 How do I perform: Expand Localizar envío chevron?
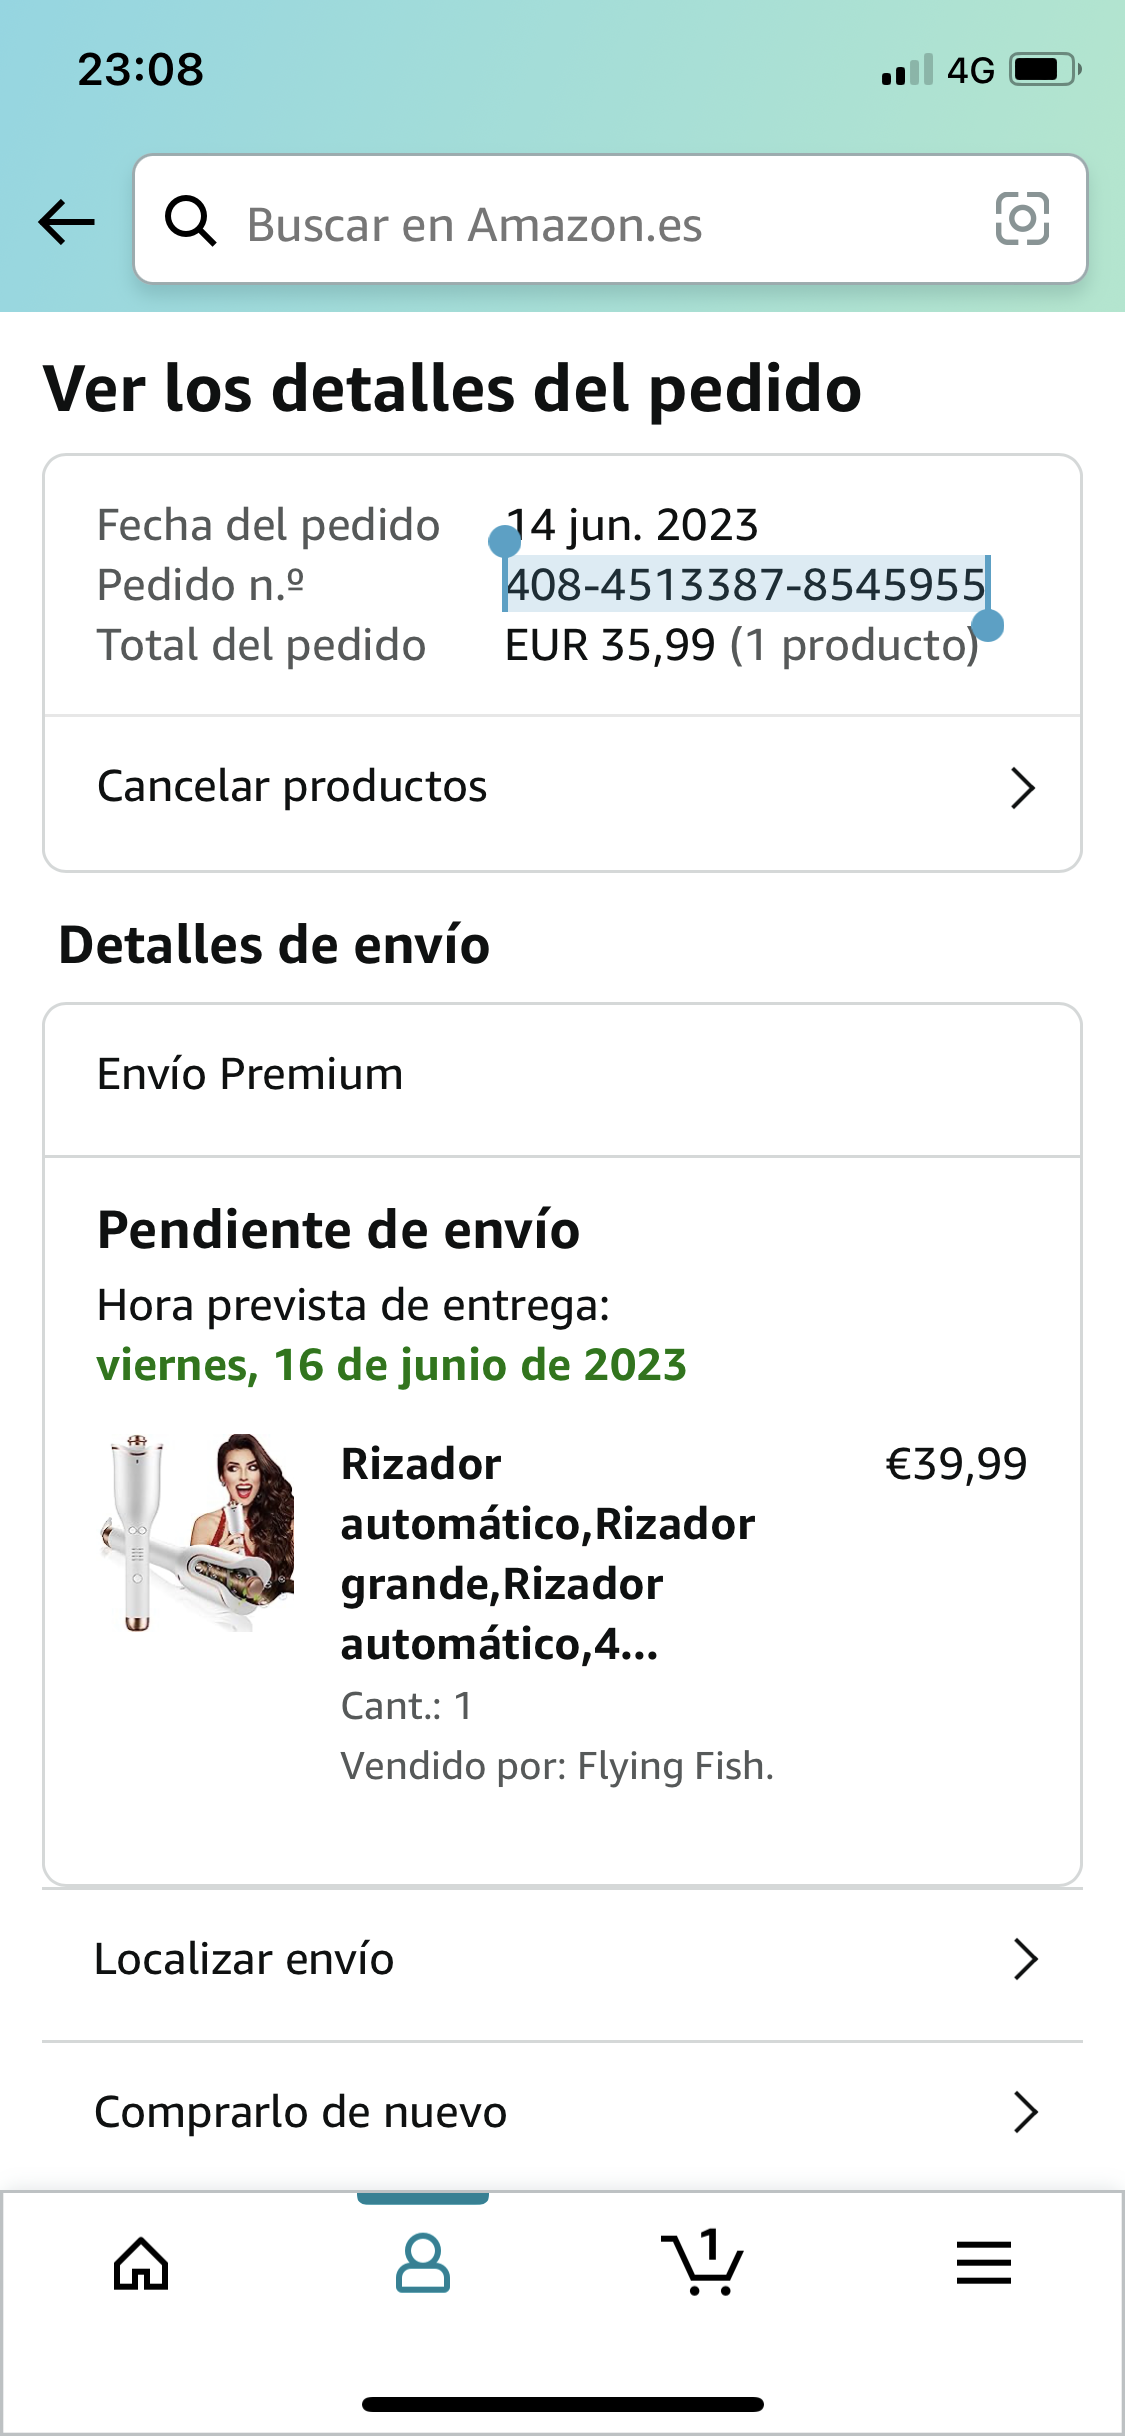click(1026, 1959)
